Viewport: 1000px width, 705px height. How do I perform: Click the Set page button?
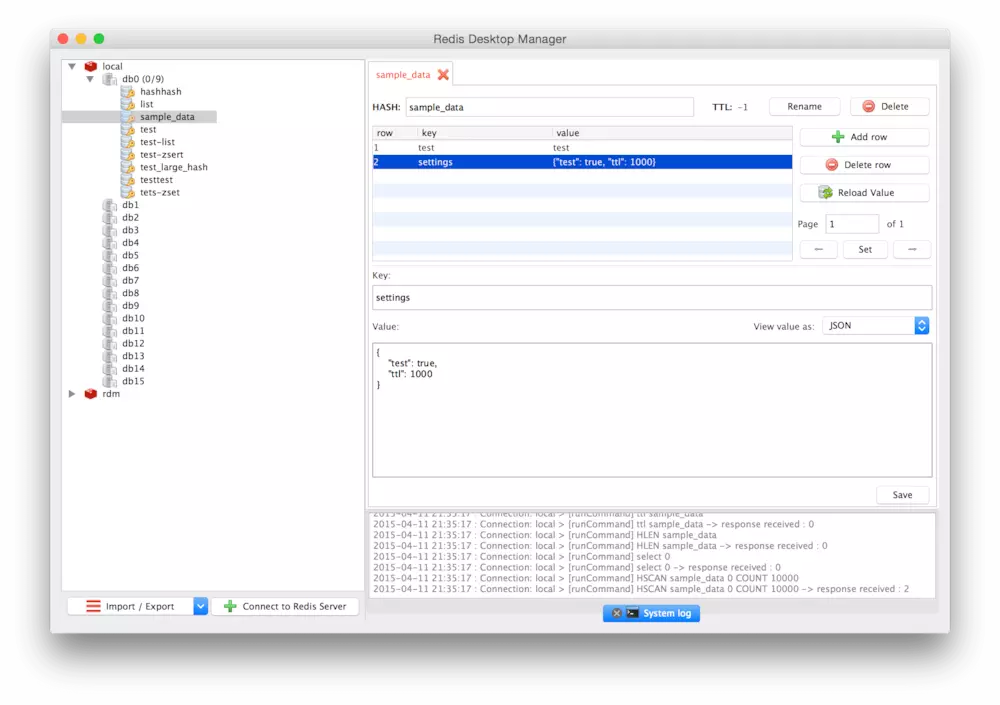[x=865, y=249]
